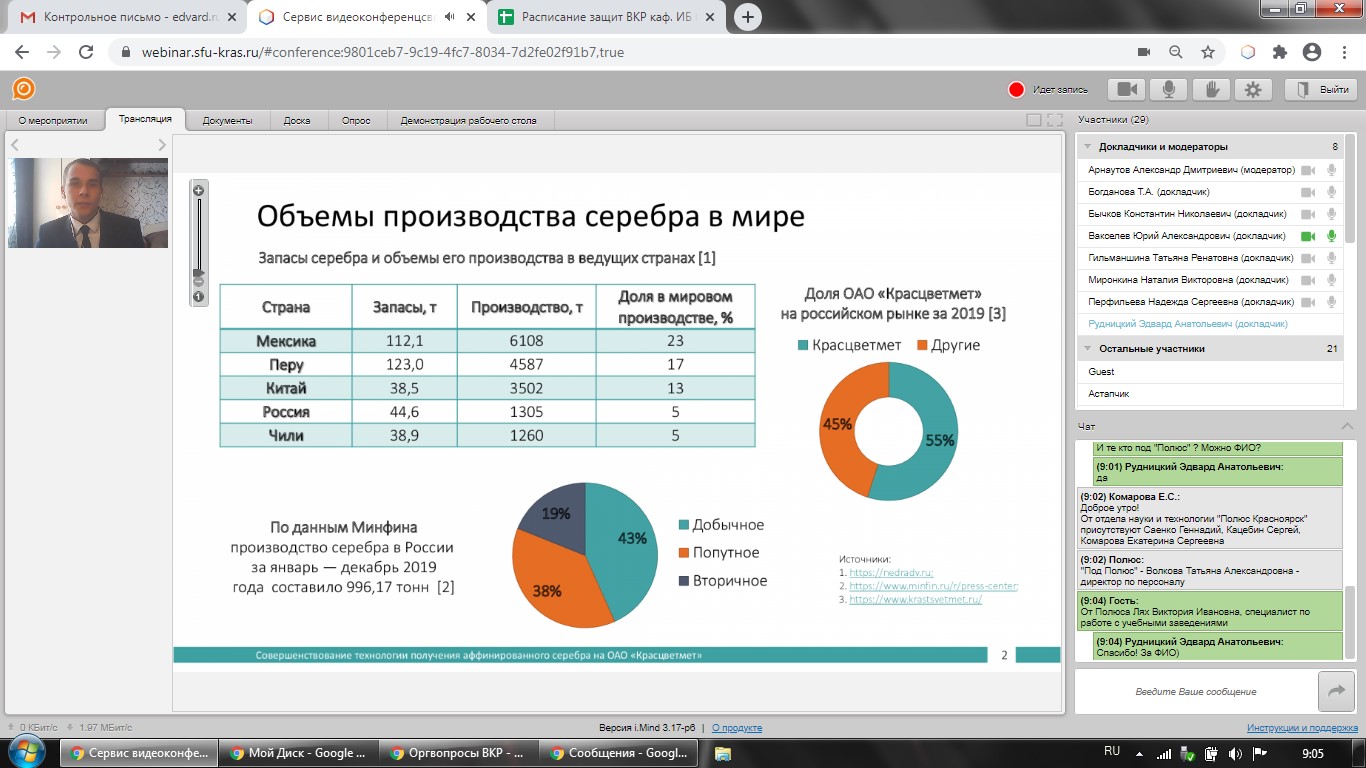Open the Документы tab
The height and width of the screenshot is (768, 1366).
coord(227,121)
